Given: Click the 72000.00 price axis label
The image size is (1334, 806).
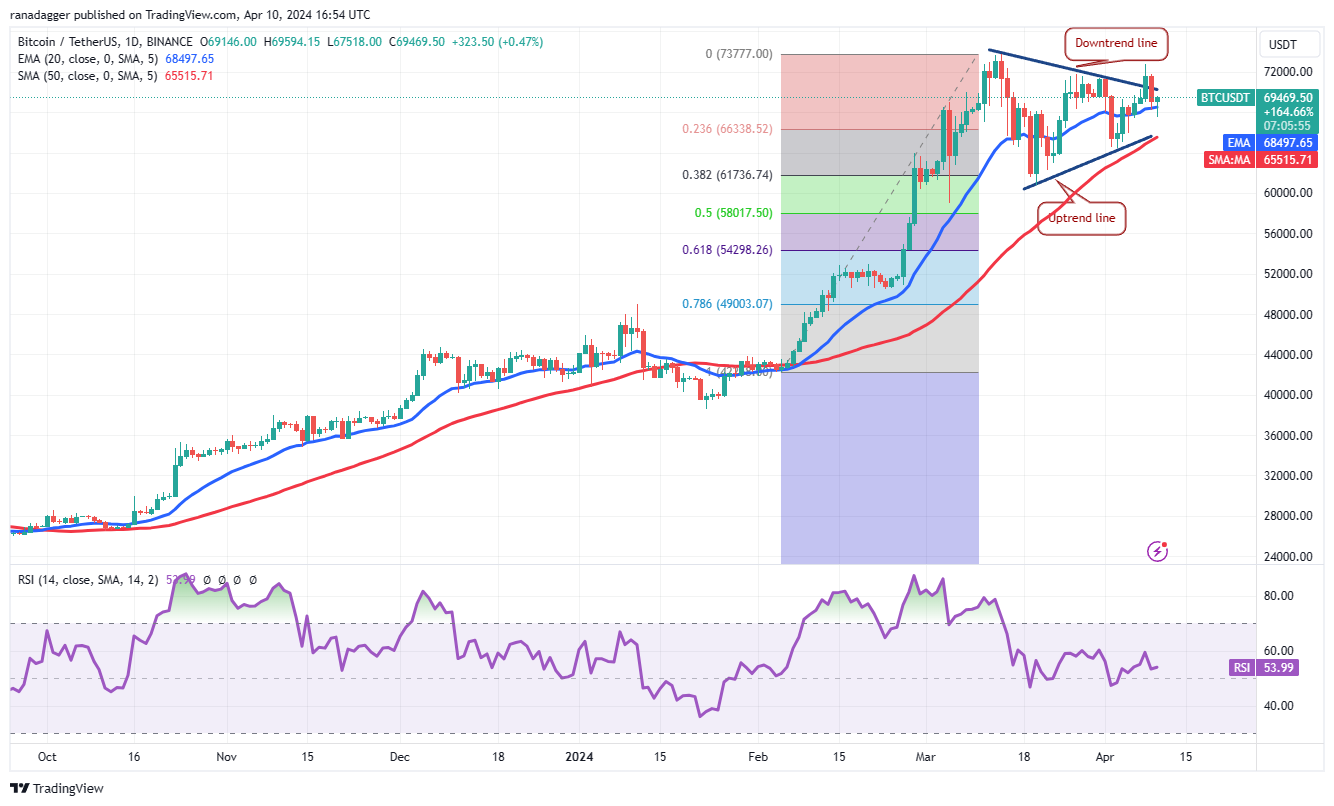Looking at the screenshot, I should (x=1289, y=72).
